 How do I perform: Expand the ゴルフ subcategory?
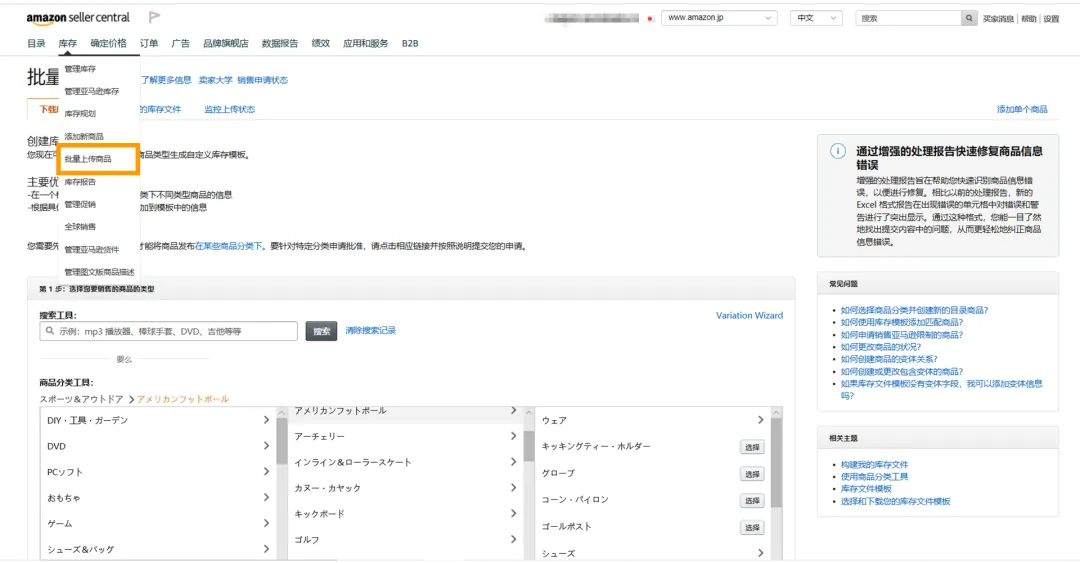[406, 540]
